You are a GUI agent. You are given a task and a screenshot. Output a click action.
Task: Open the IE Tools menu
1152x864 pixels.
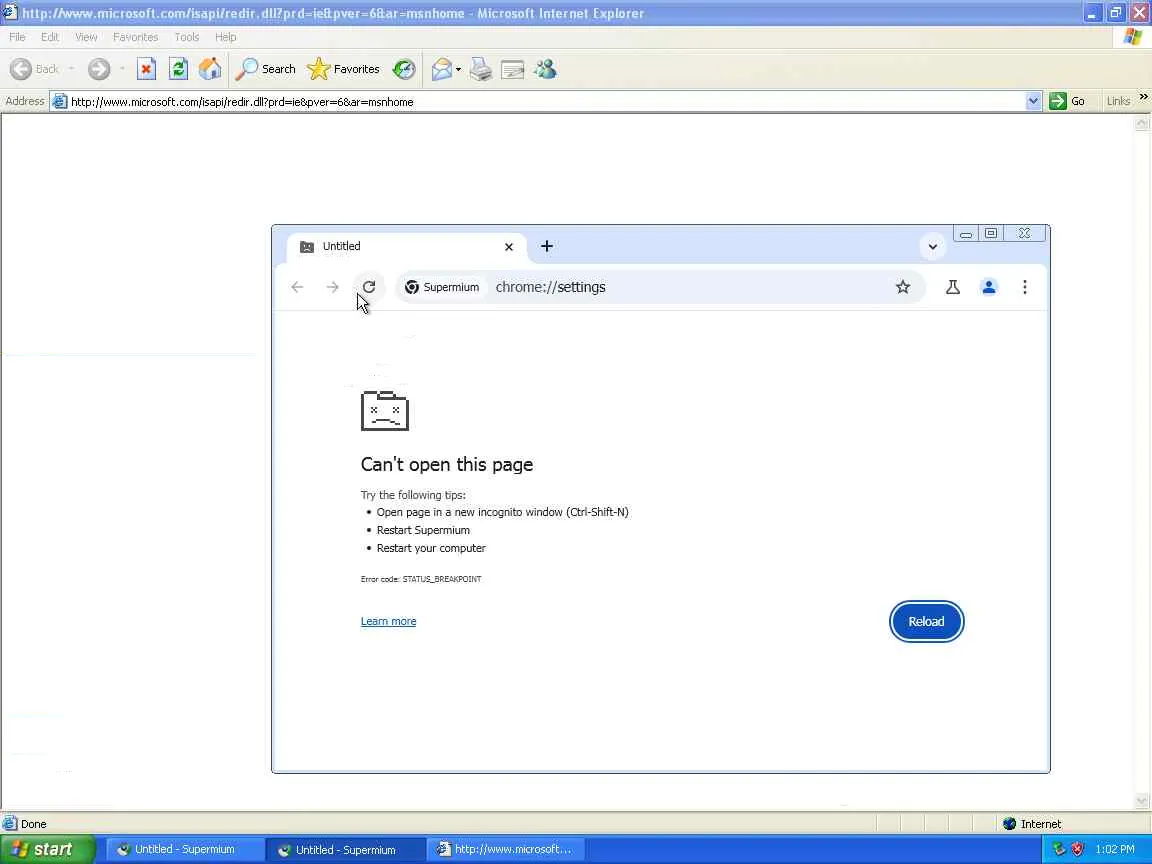[x=187, y=37]
